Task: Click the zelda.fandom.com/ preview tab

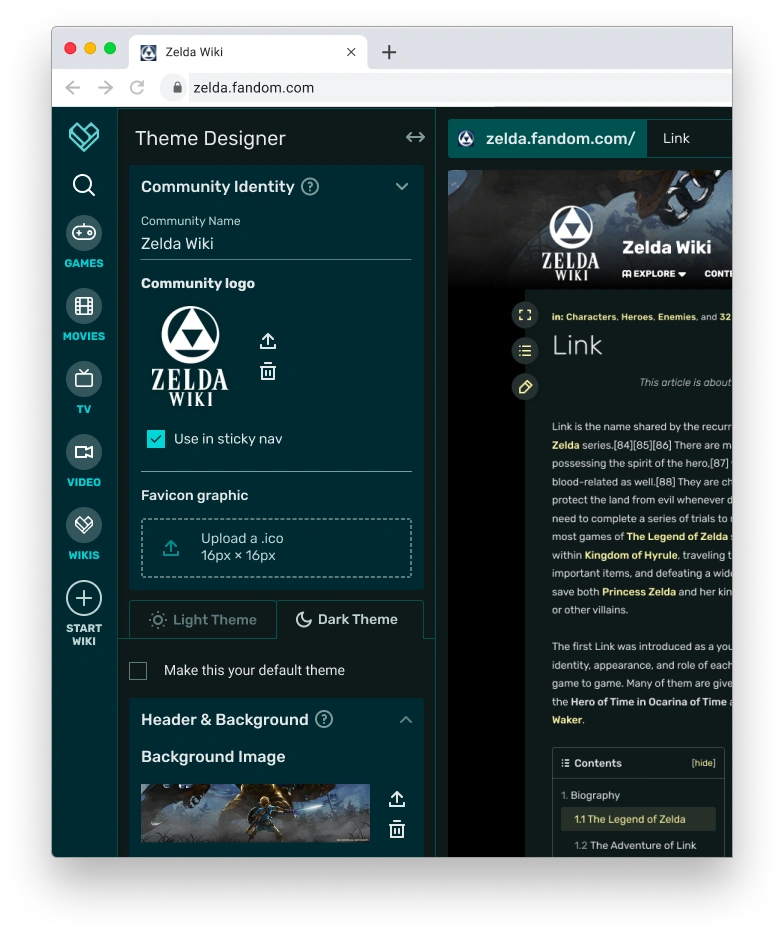Action: (547, 138)
